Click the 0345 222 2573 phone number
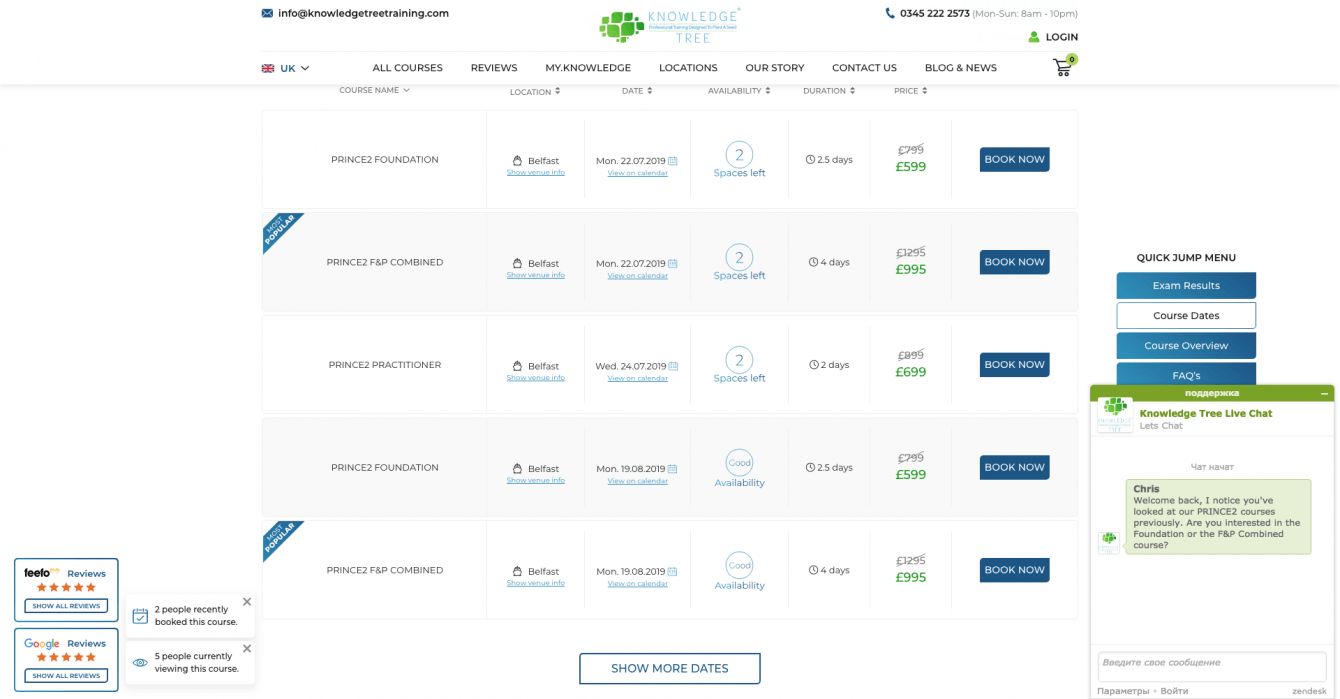 pos(935,13)
